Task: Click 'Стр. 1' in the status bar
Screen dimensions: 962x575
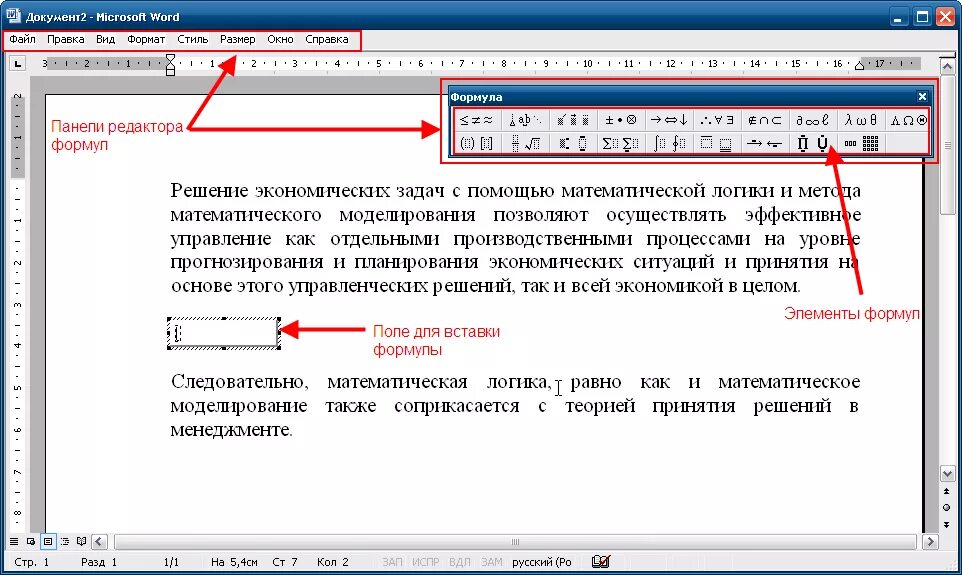Action: coord(31,562)
